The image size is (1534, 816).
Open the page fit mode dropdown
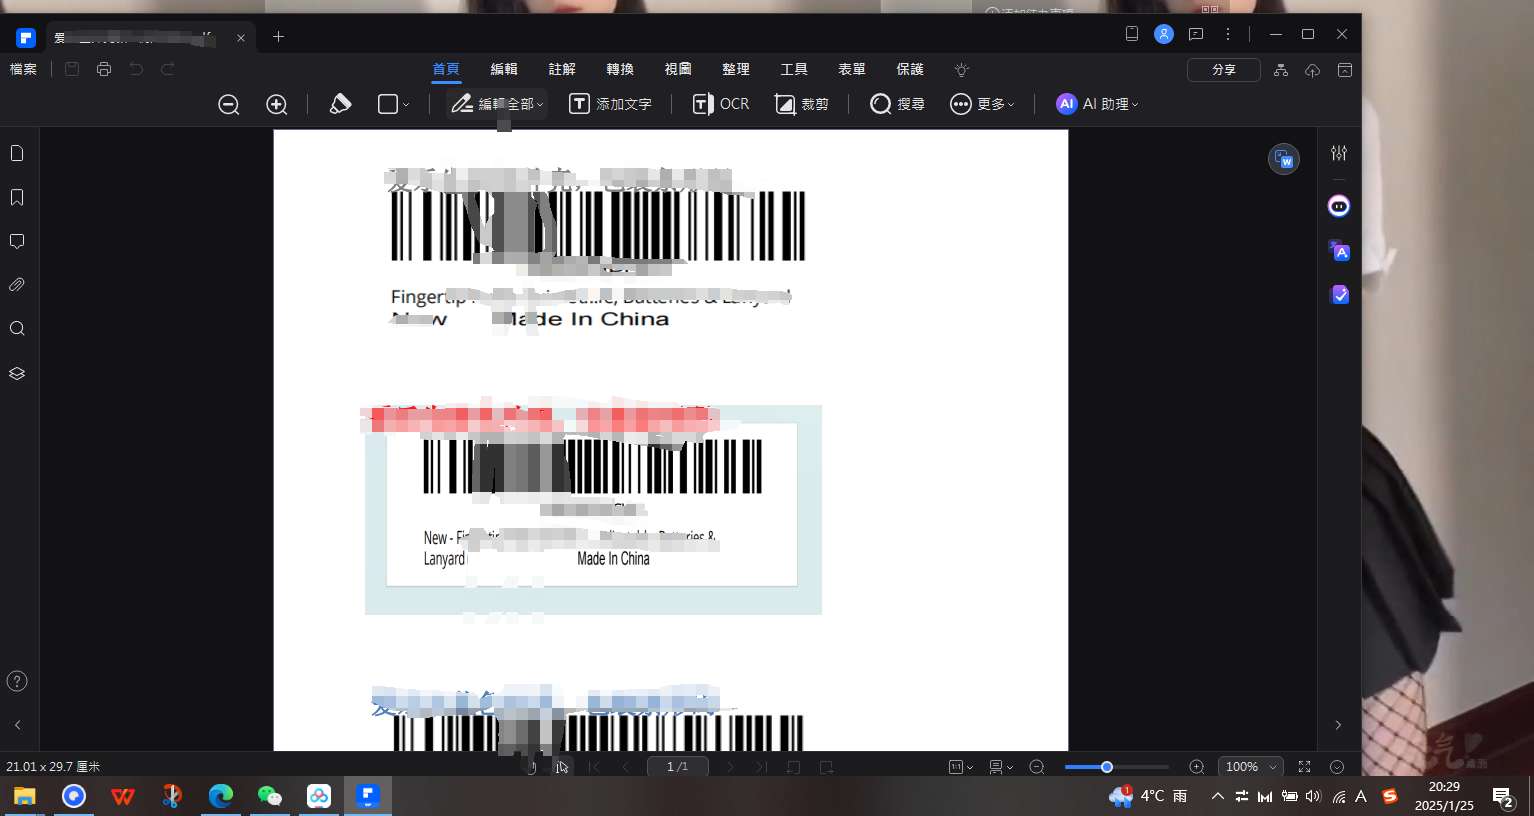[x=961, y=767]
